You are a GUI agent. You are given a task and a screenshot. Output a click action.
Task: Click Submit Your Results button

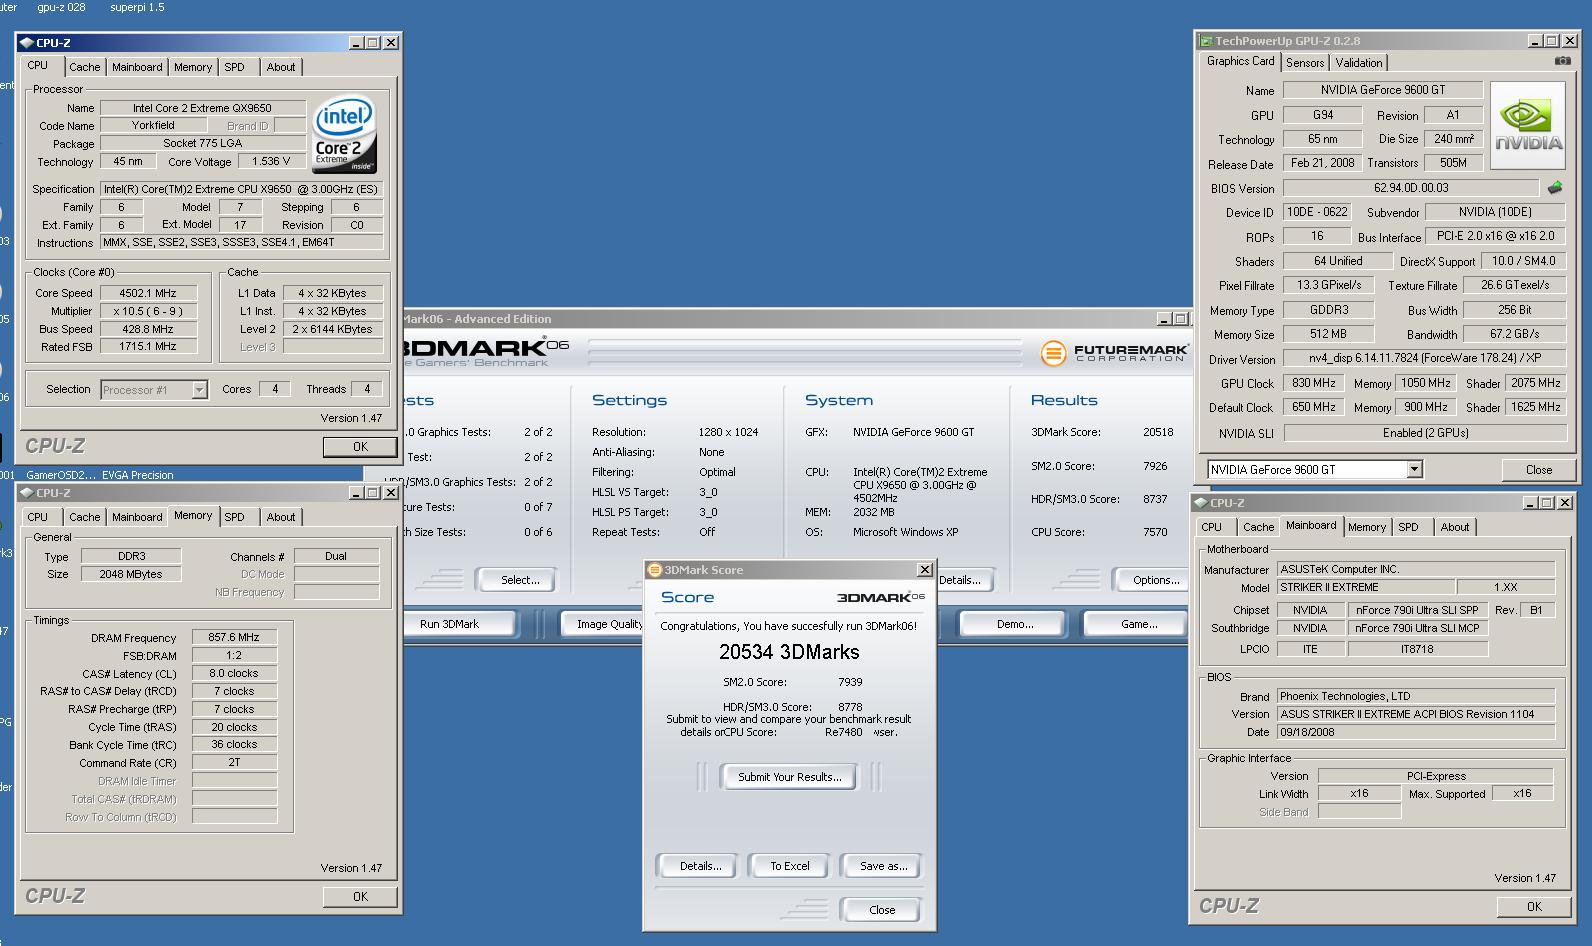(x=789, y=777)
